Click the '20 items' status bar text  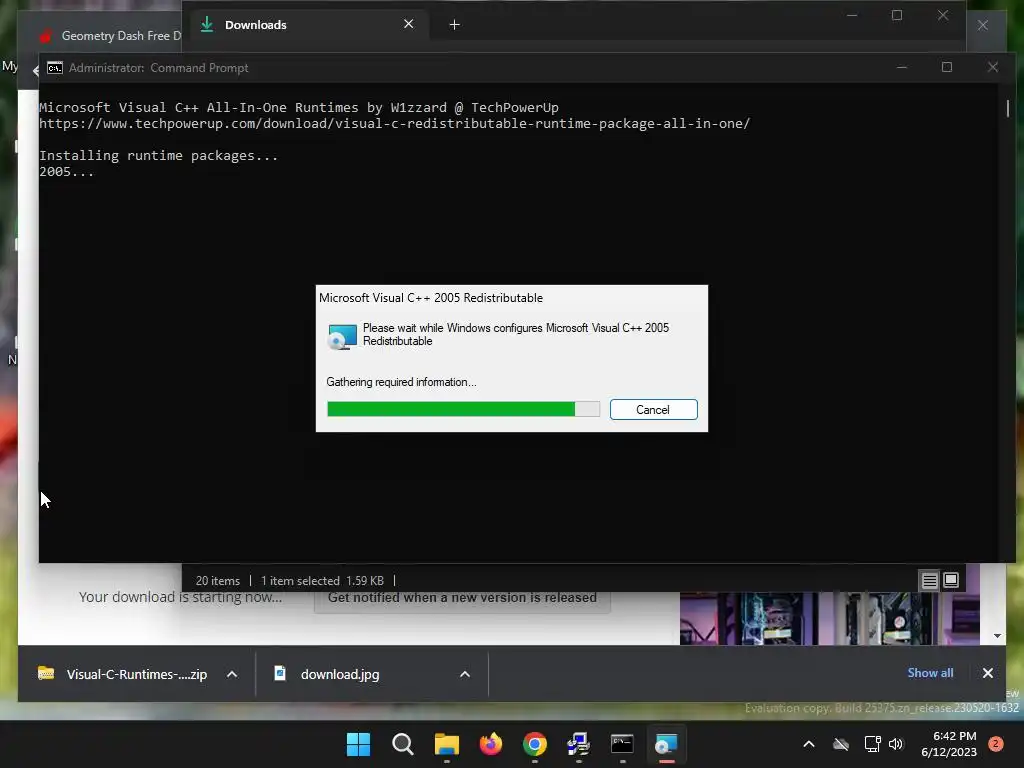coord(217,581)
